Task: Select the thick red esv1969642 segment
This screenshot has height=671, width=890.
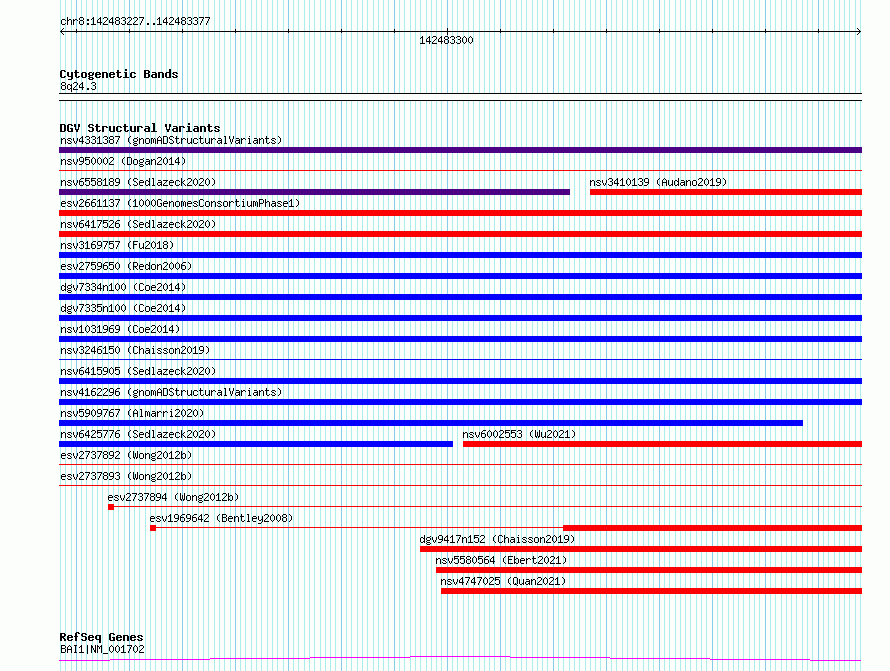Action: pos(712,528)
